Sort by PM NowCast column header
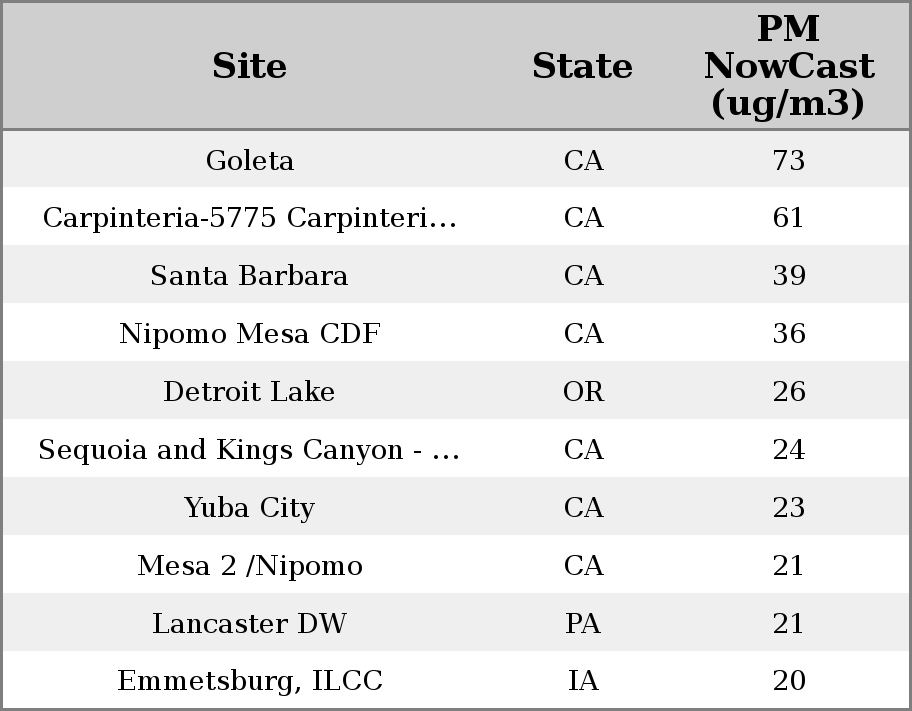The height and width of the screenshot is (711, 912). [788, 67]
